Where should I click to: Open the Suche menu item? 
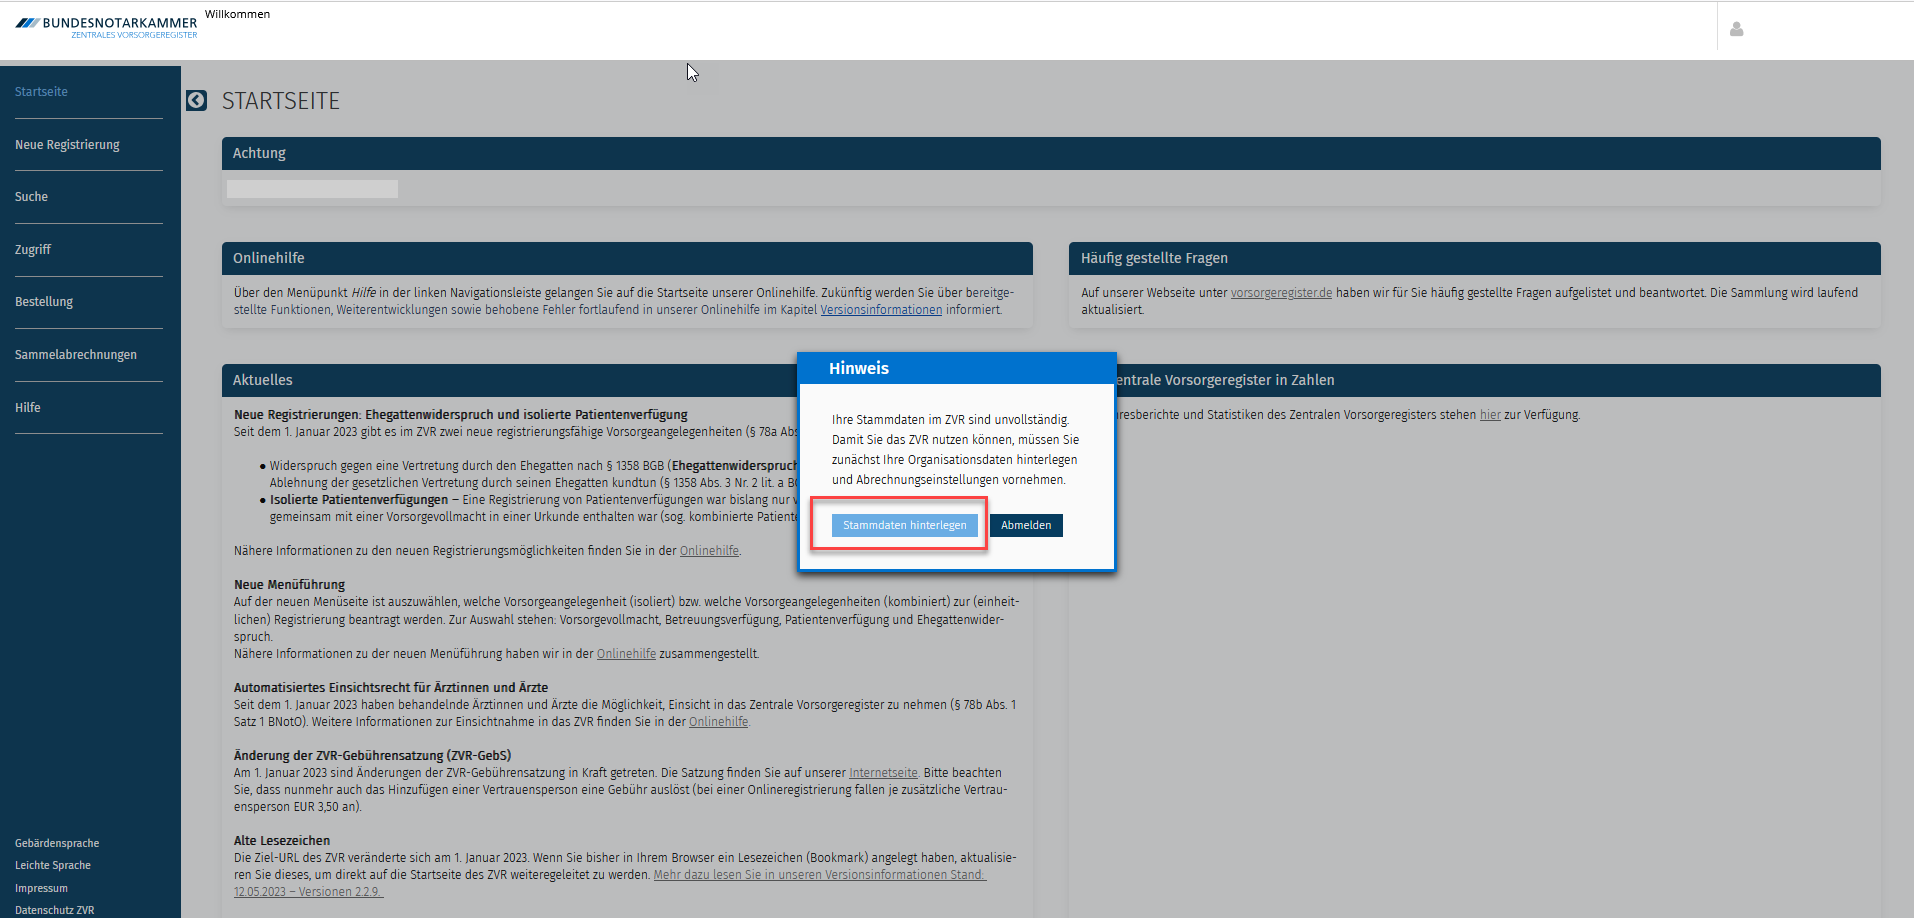(31, 197)
